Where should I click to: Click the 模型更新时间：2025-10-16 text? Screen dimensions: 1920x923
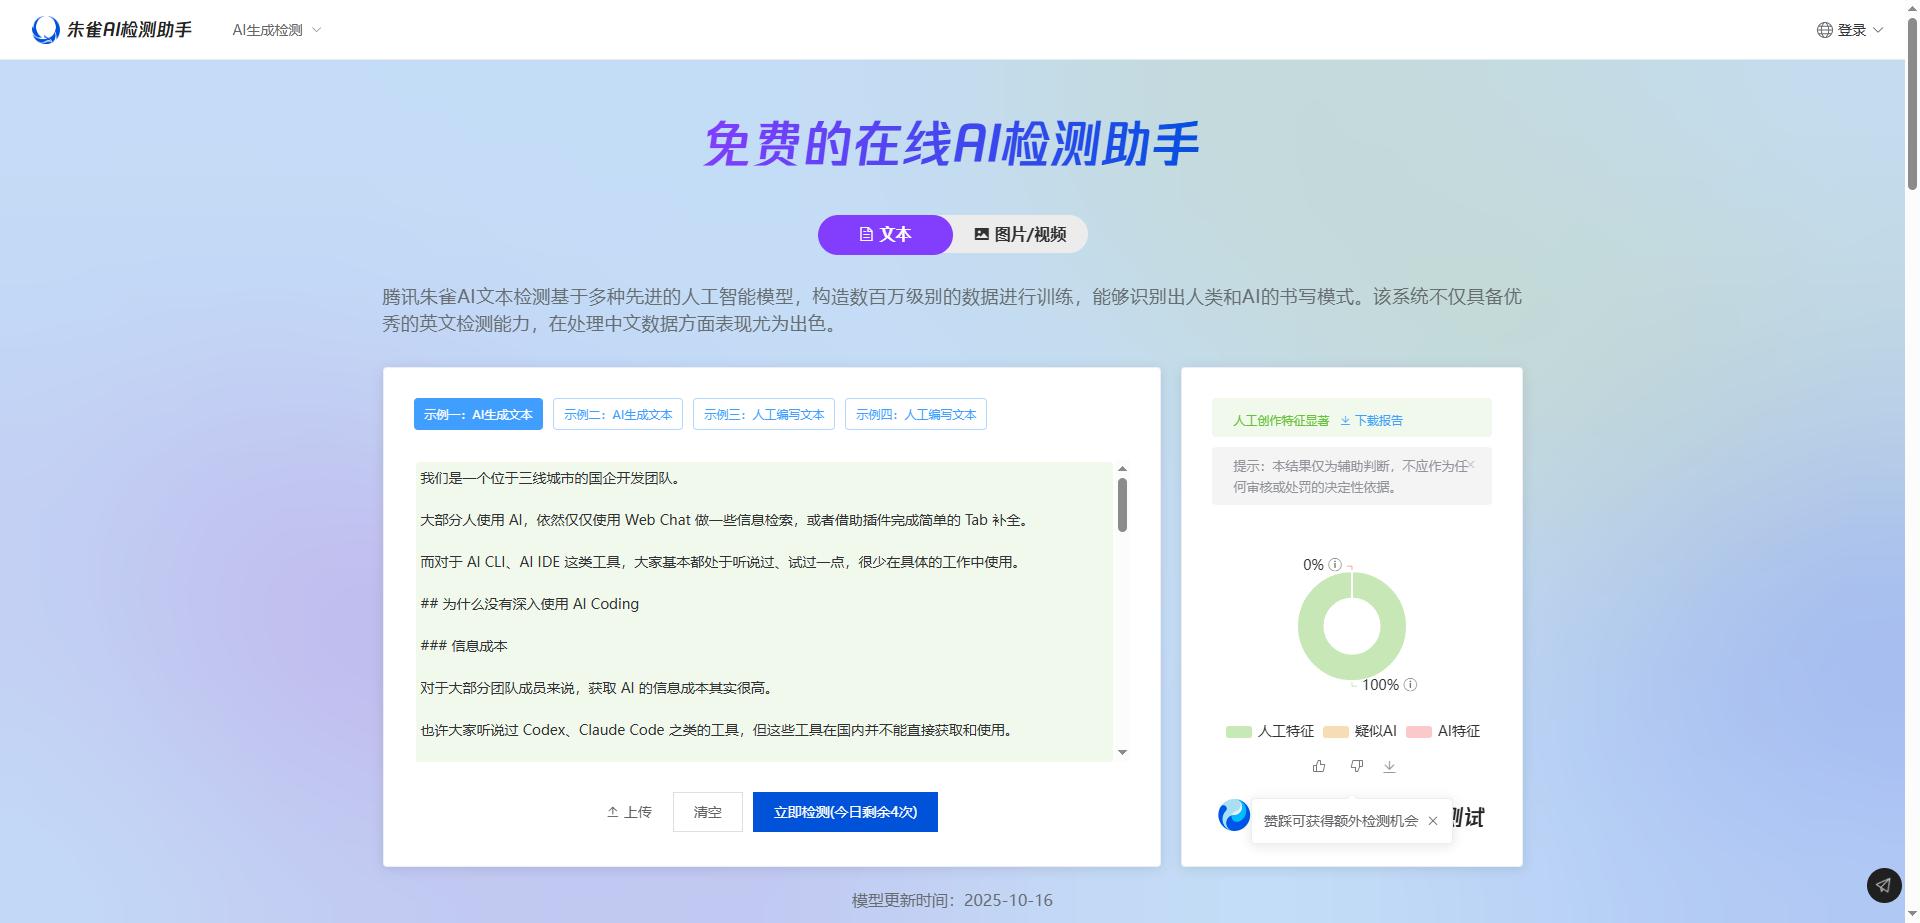[952, 900]
